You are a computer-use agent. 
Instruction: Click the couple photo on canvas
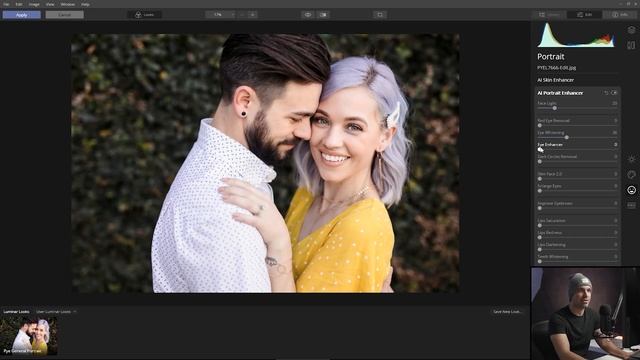click(265, 163)
